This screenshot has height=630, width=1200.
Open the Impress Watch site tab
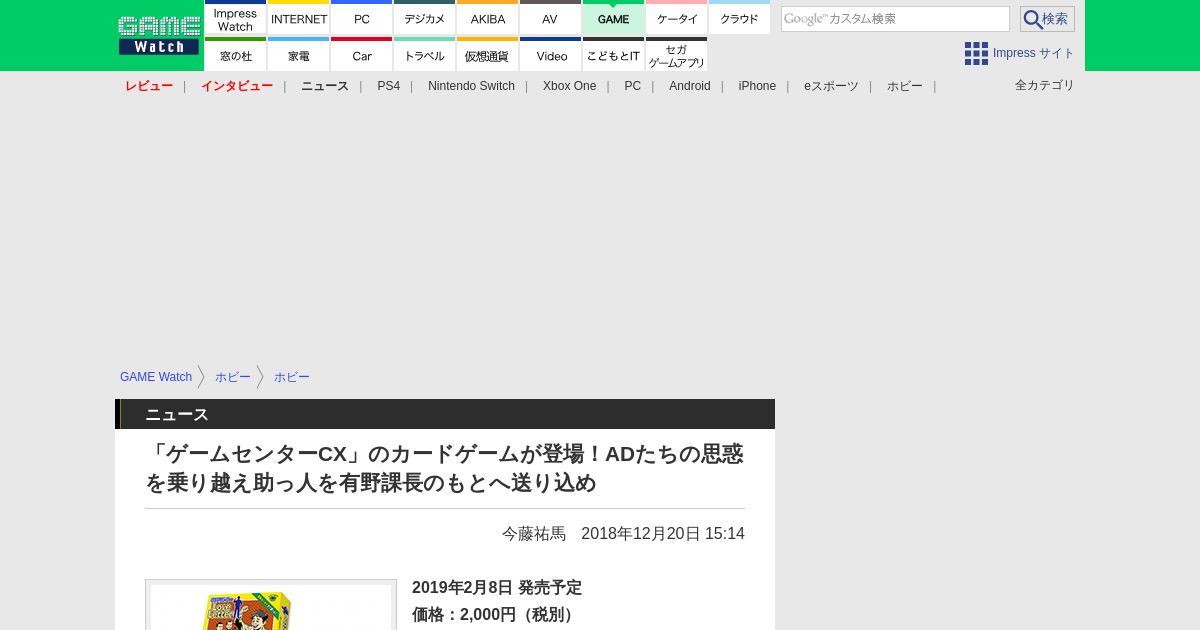tap(235, 17)
